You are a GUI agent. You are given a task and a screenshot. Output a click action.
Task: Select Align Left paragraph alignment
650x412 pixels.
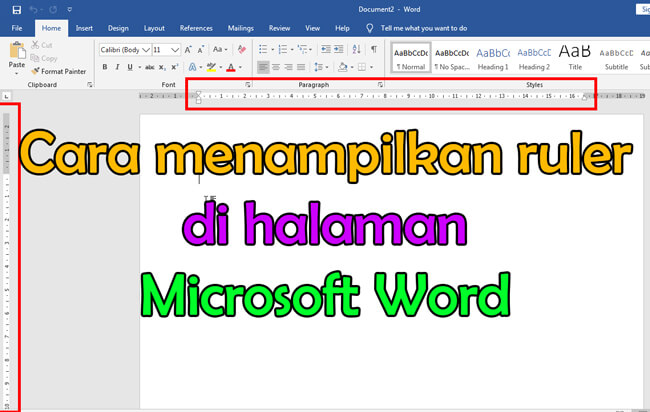[263, 67]
